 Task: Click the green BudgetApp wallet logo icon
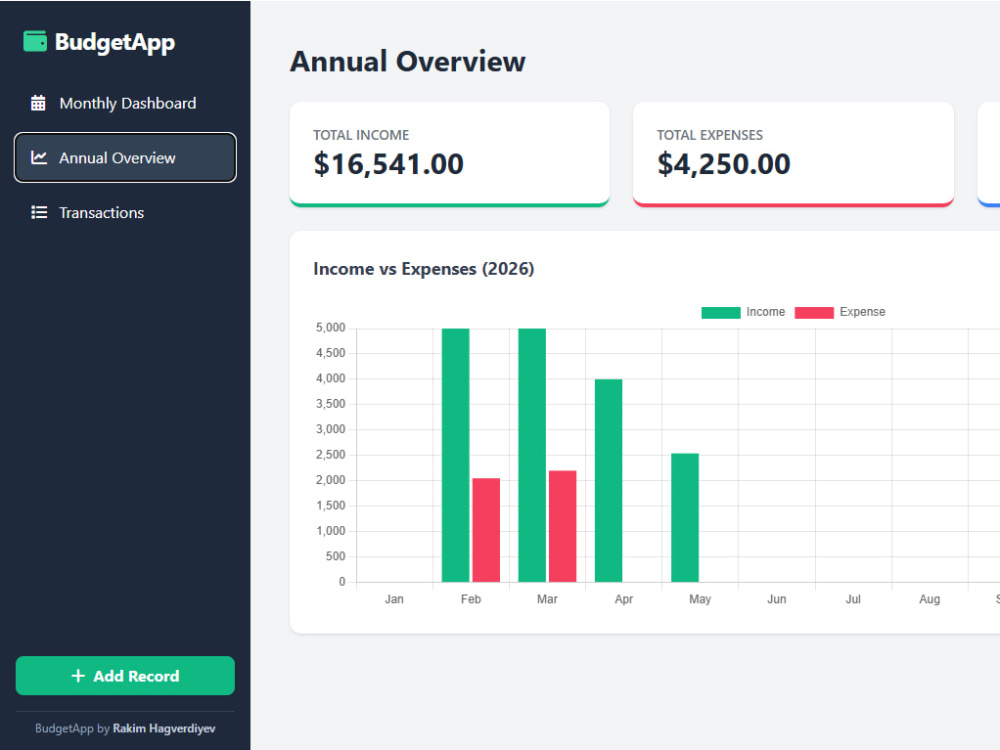tap(35, 41)
